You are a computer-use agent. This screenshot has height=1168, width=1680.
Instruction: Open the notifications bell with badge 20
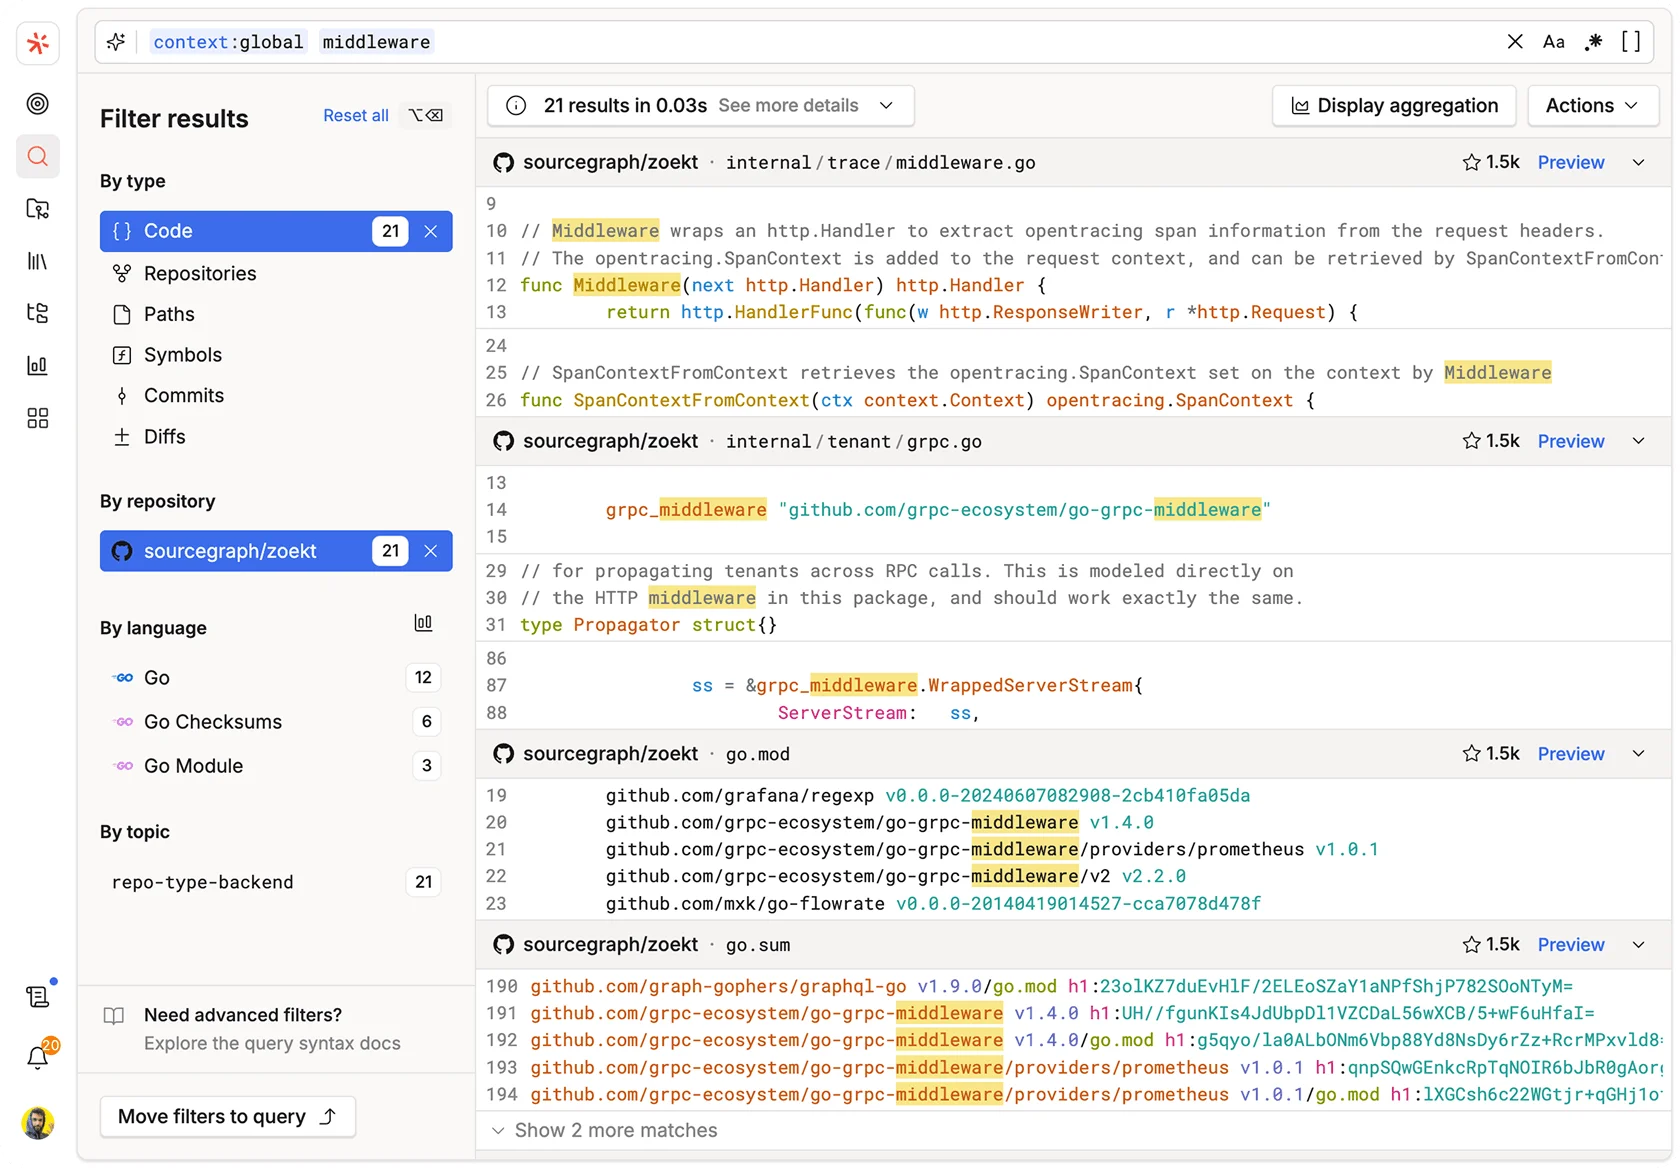click(37, 1056)
